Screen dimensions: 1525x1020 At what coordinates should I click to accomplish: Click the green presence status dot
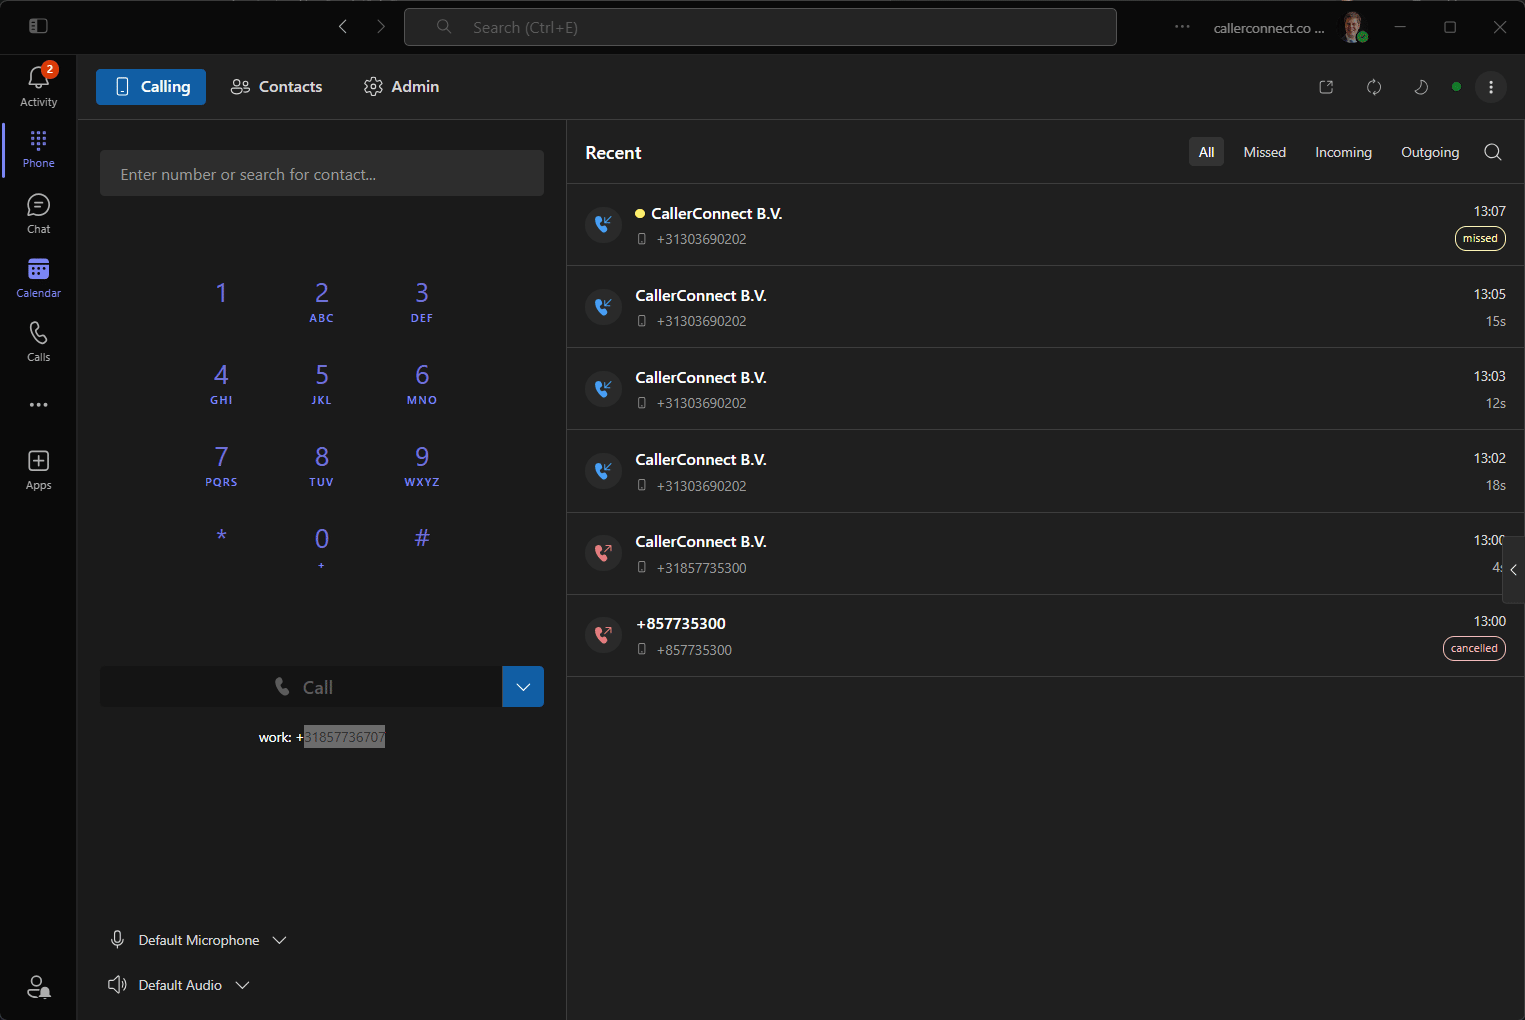tap(1456, 87)
